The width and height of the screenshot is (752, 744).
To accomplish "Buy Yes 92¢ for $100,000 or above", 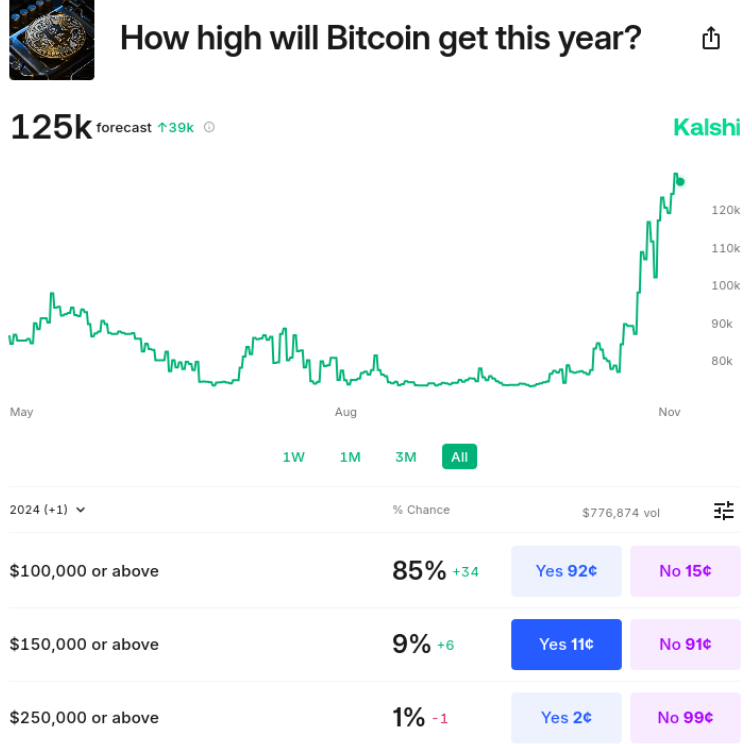I will (x=566, y=571).
